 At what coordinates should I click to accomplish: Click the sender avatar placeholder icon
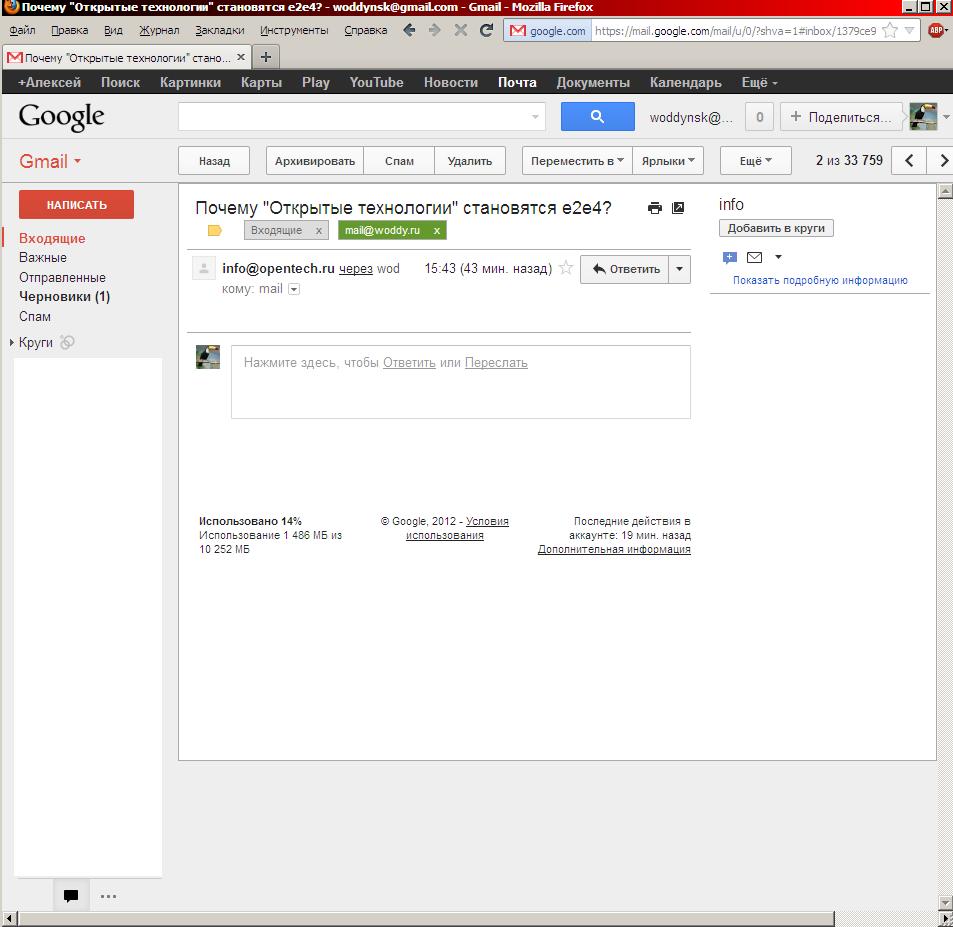pos(204,268)
